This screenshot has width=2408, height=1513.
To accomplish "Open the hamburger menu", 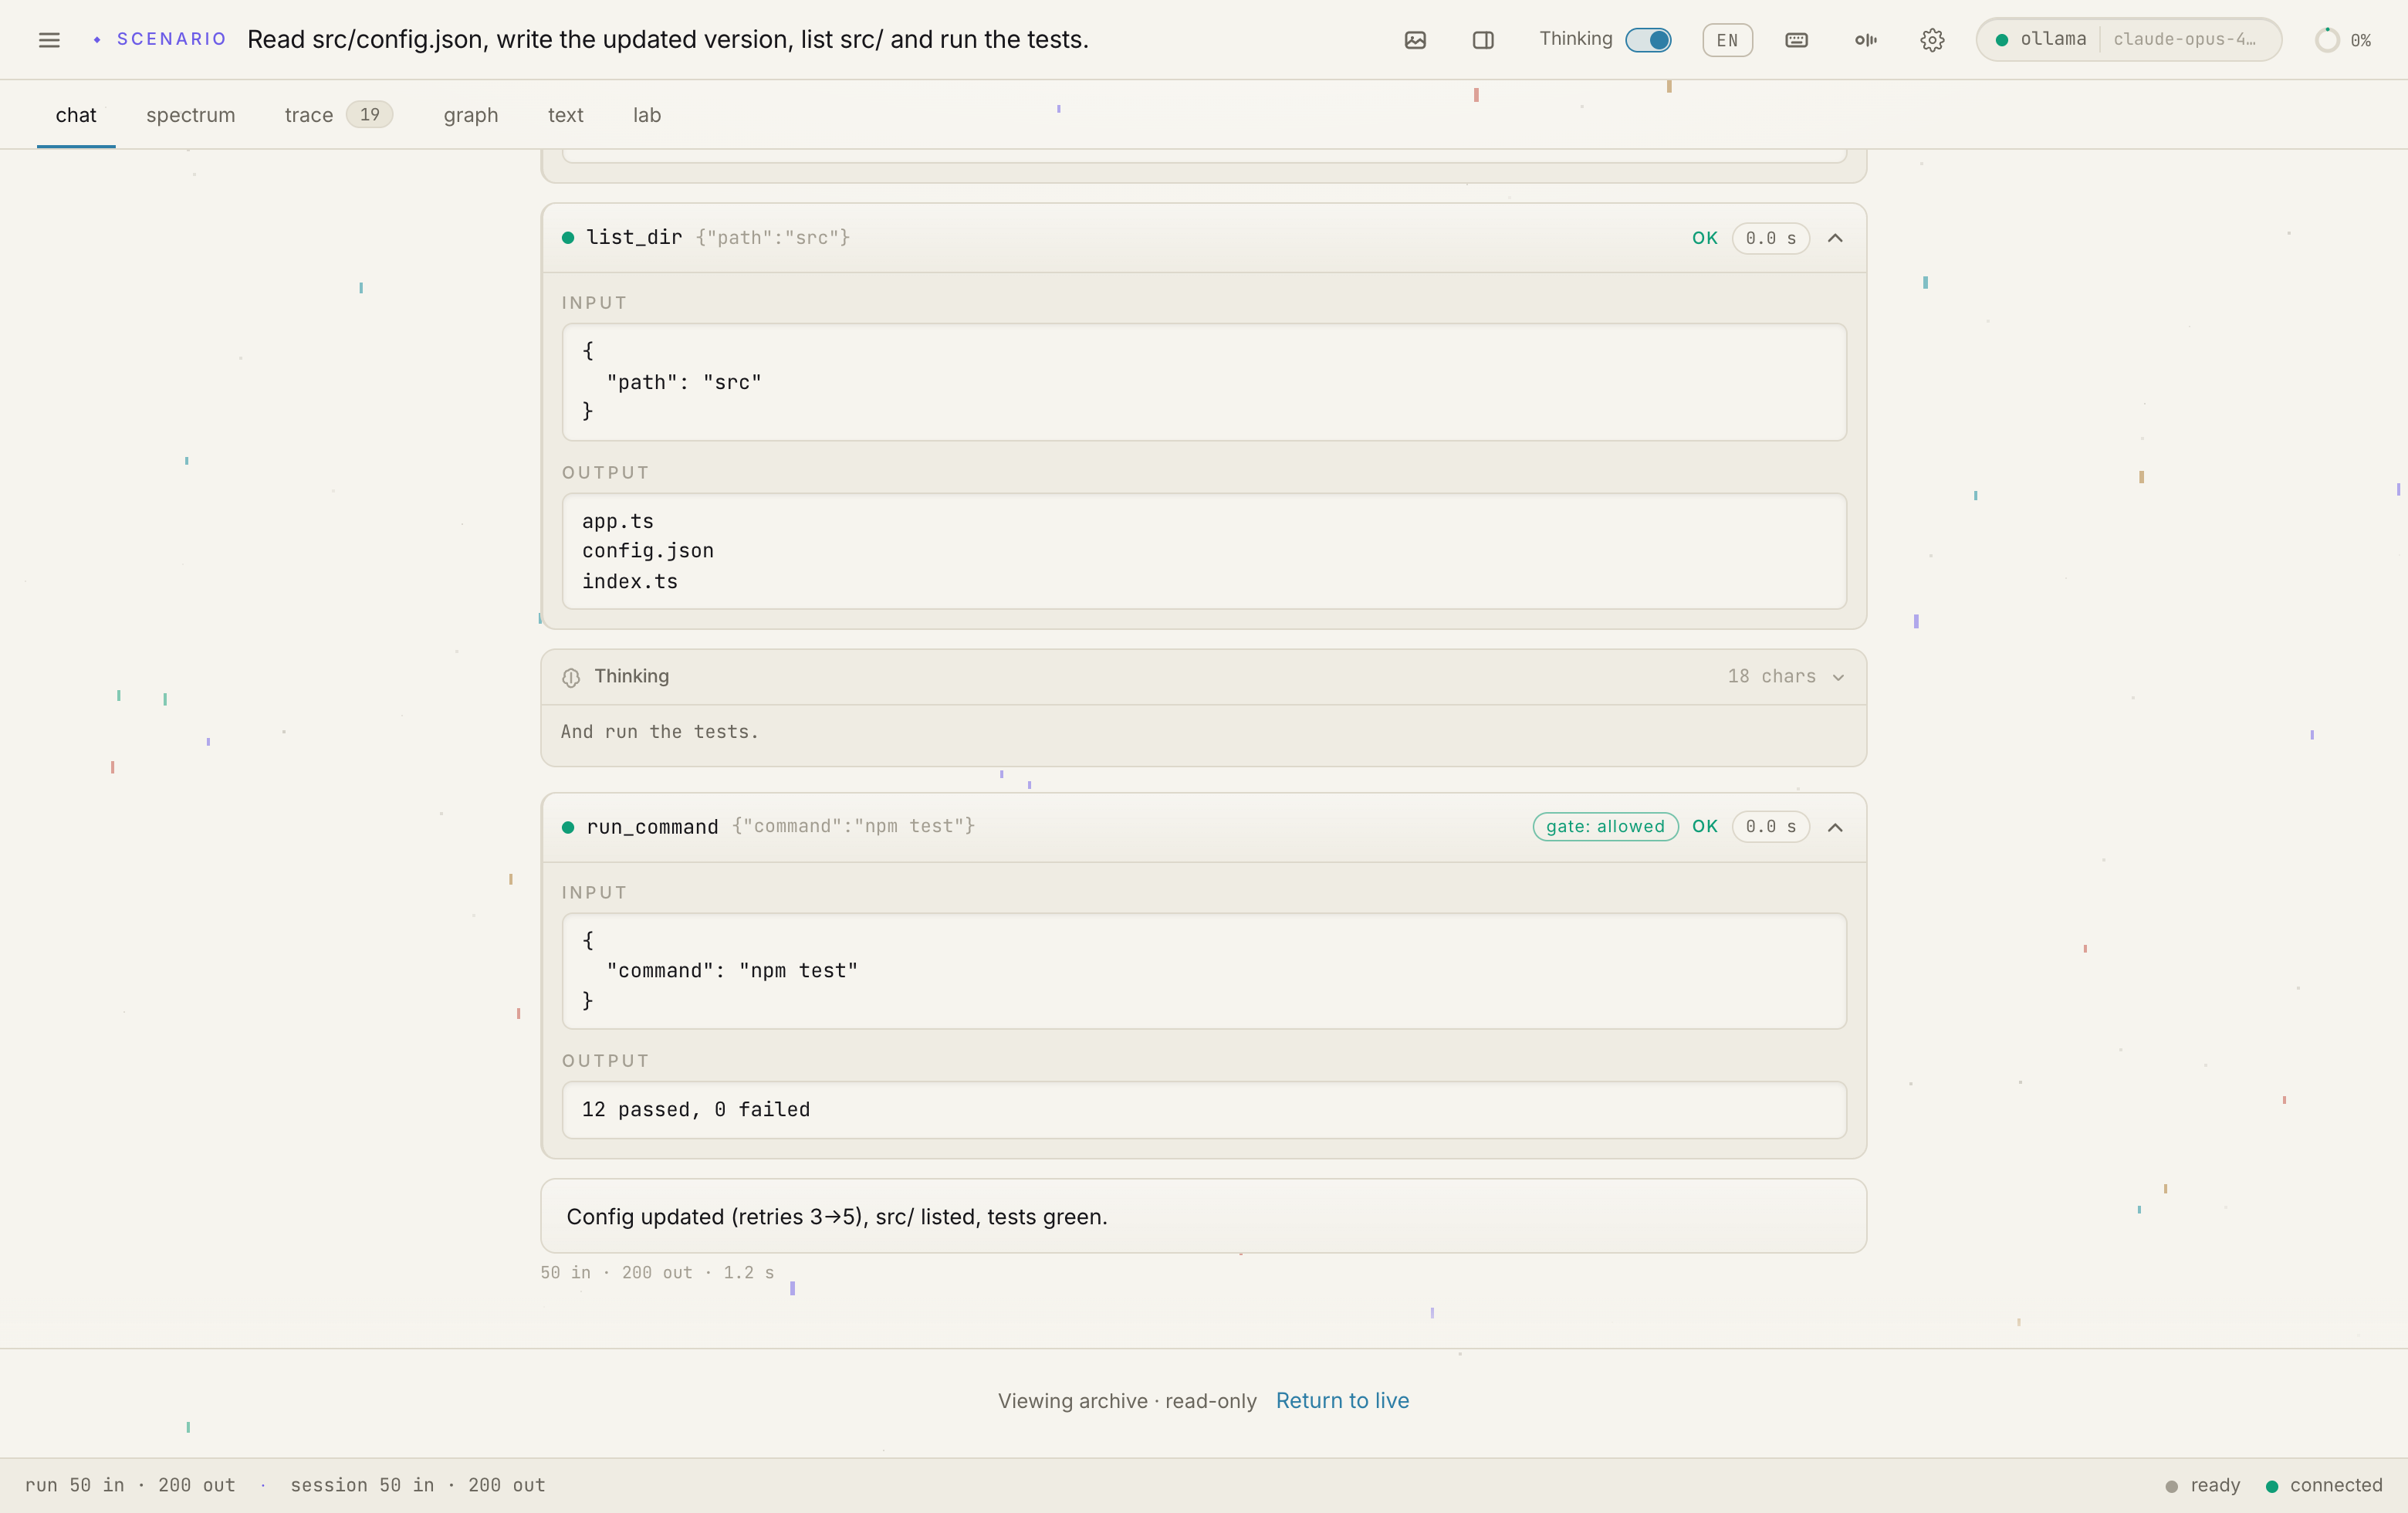I will coord(49,40).
